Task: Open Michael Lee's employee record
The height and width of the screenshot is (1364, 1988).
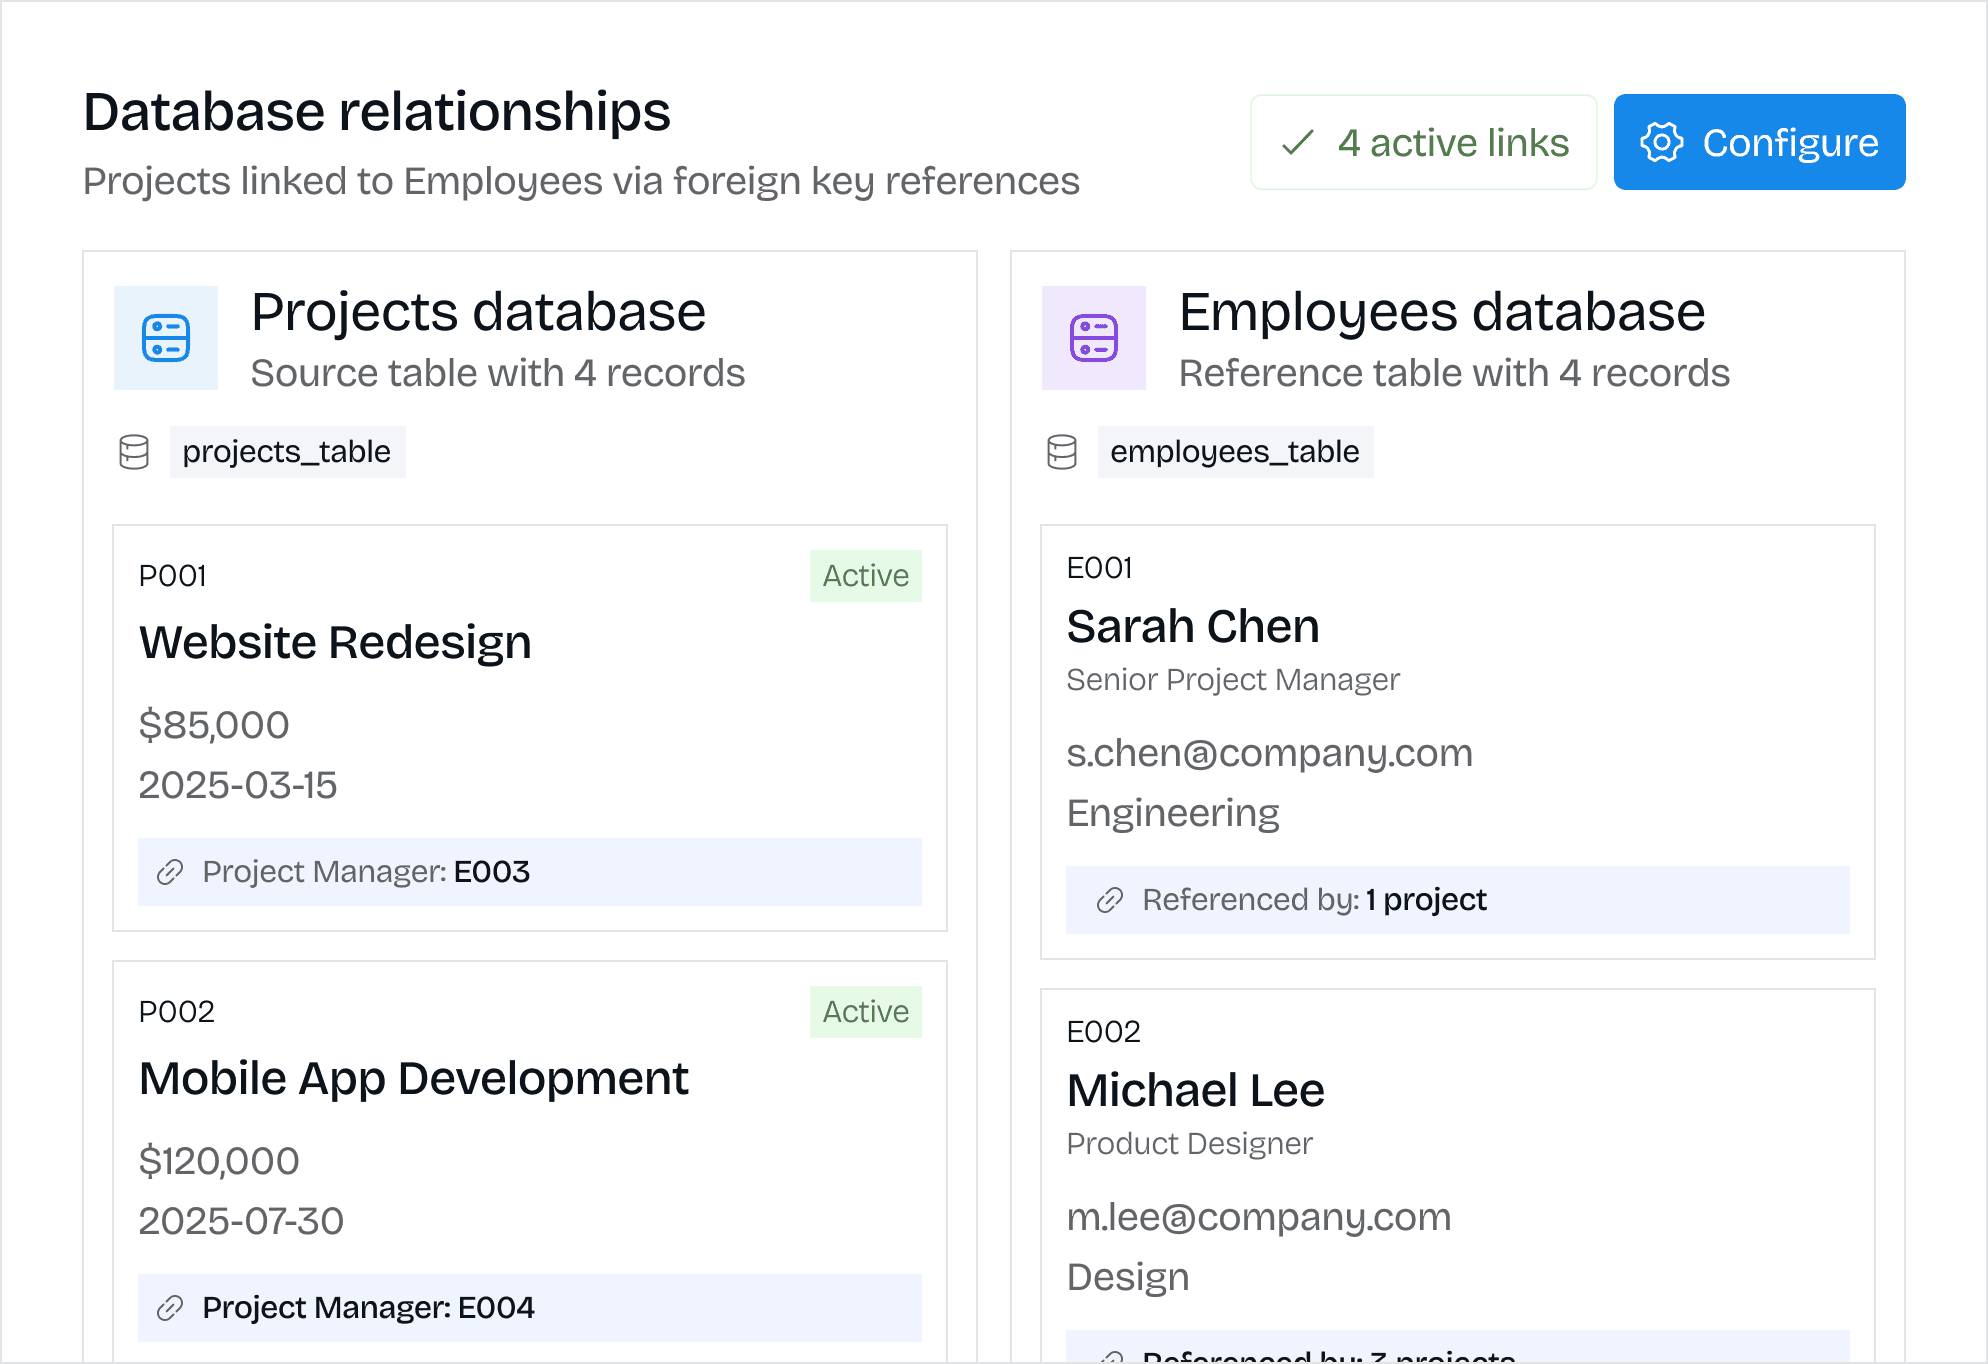Action: click(x=1195, y=1091)
